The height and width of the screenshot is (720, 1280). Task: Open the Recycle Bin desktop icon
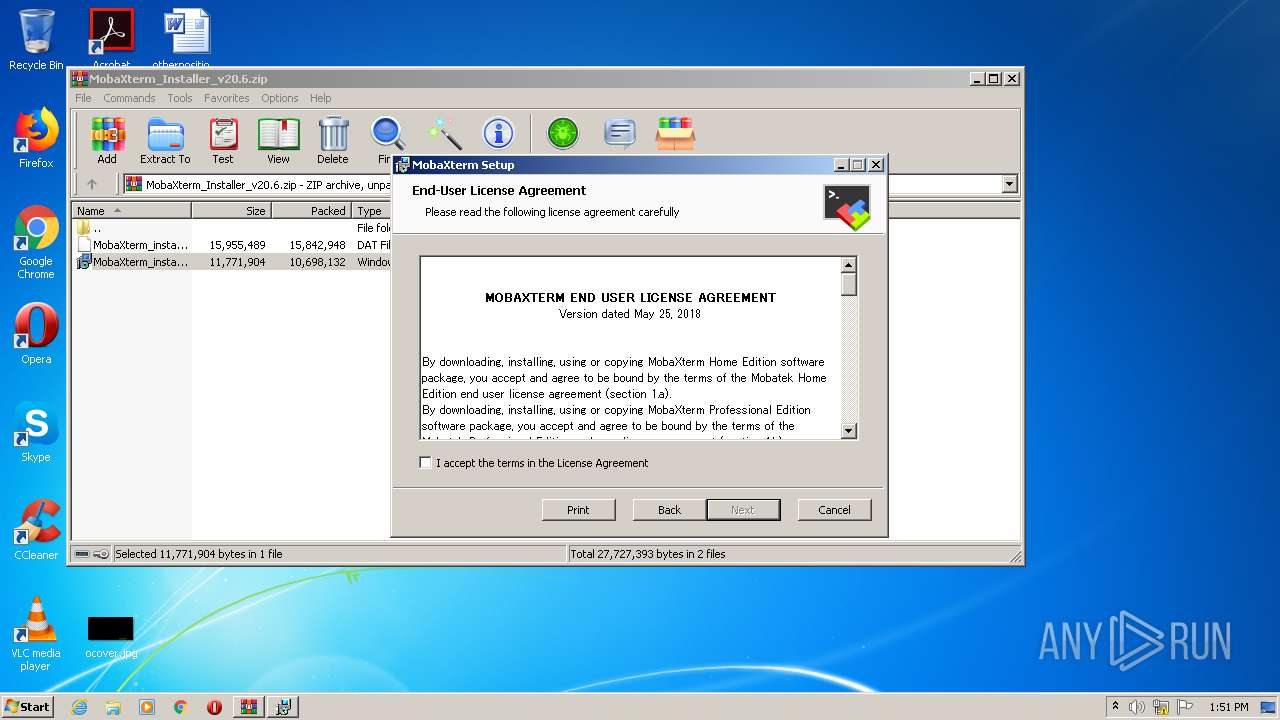(x=36, y=40)
